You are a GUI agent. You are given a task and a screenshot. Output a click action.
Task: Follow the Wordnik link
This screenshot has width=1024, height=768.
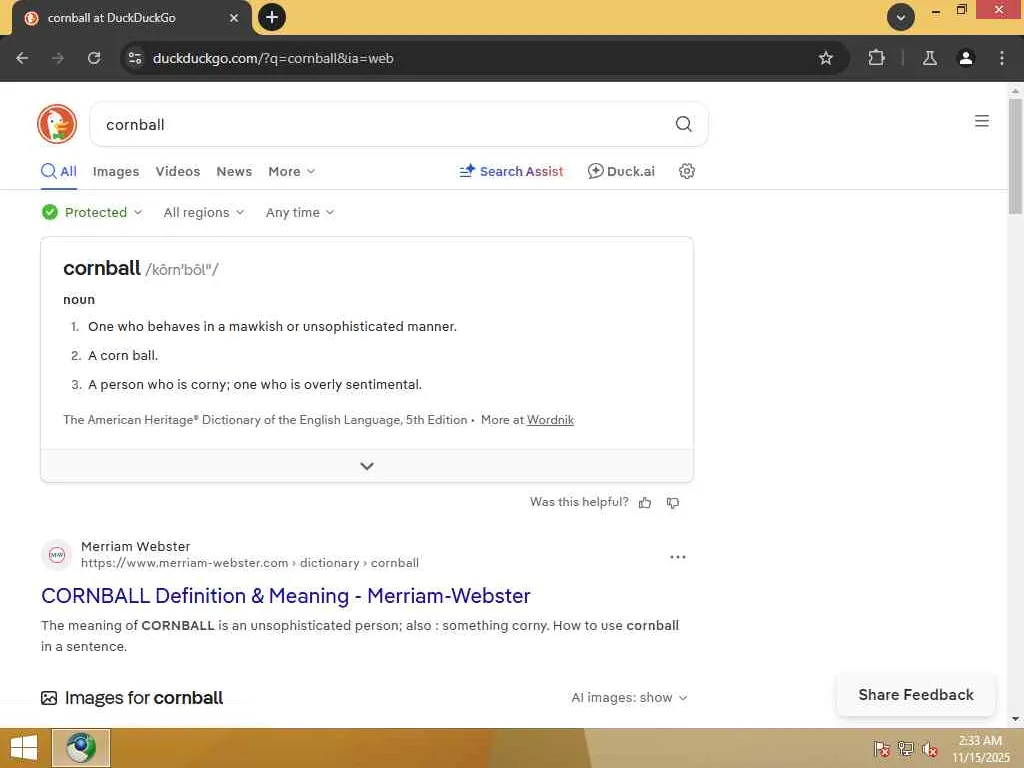[x=551, y=420]
